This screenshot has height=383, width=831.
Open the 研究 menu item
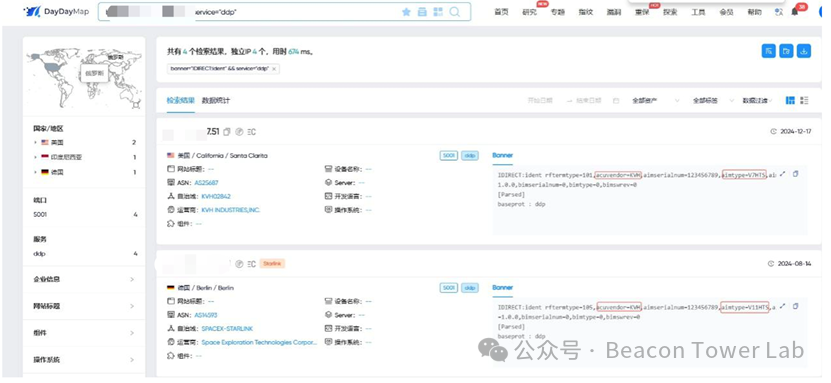coord(529,12)
